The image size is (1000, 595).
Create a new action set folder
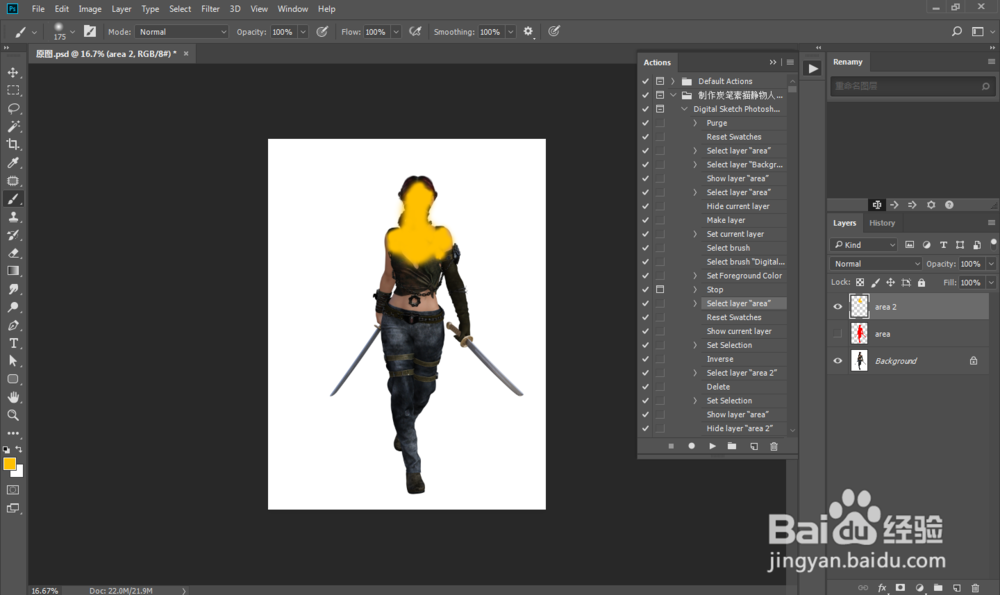pyautogui.click(x=733, y=446)
